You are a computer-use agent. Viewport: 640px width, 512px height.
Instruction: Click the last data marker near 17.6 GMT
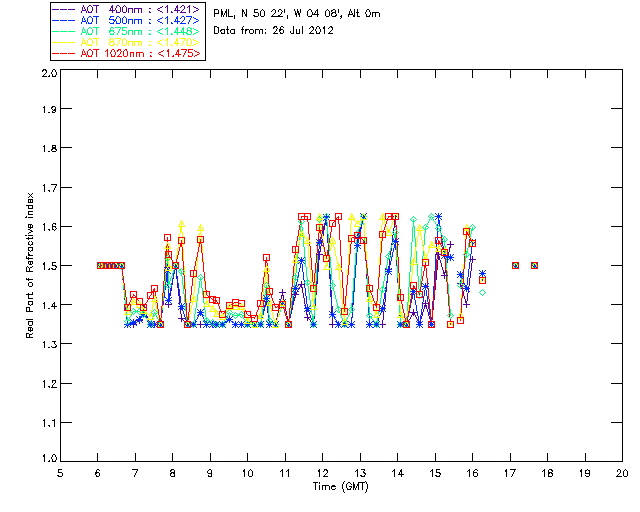click(x=535, y=265)
